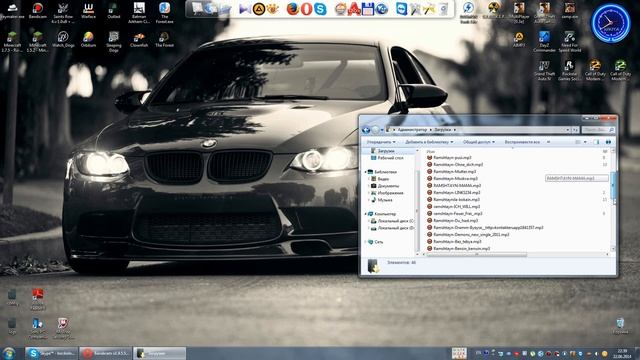
Task: Switch to Bandicam taskbar button
Action: pyautogui.click(x=105, y=353)
